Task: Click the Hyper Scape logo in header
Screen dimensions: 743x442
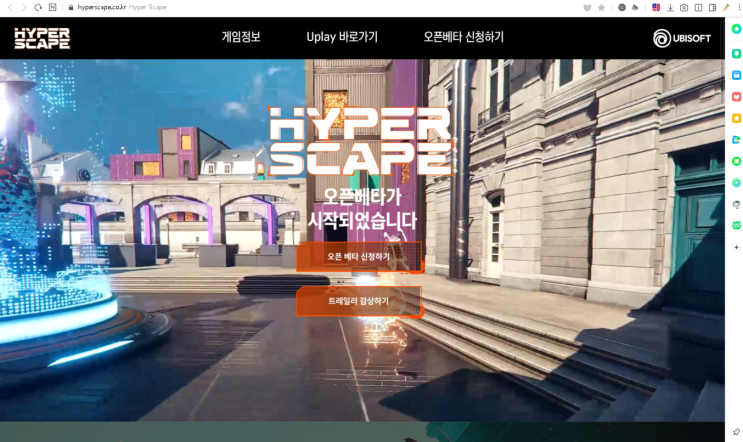Action: pyautogui.click(x=42, y=38)
